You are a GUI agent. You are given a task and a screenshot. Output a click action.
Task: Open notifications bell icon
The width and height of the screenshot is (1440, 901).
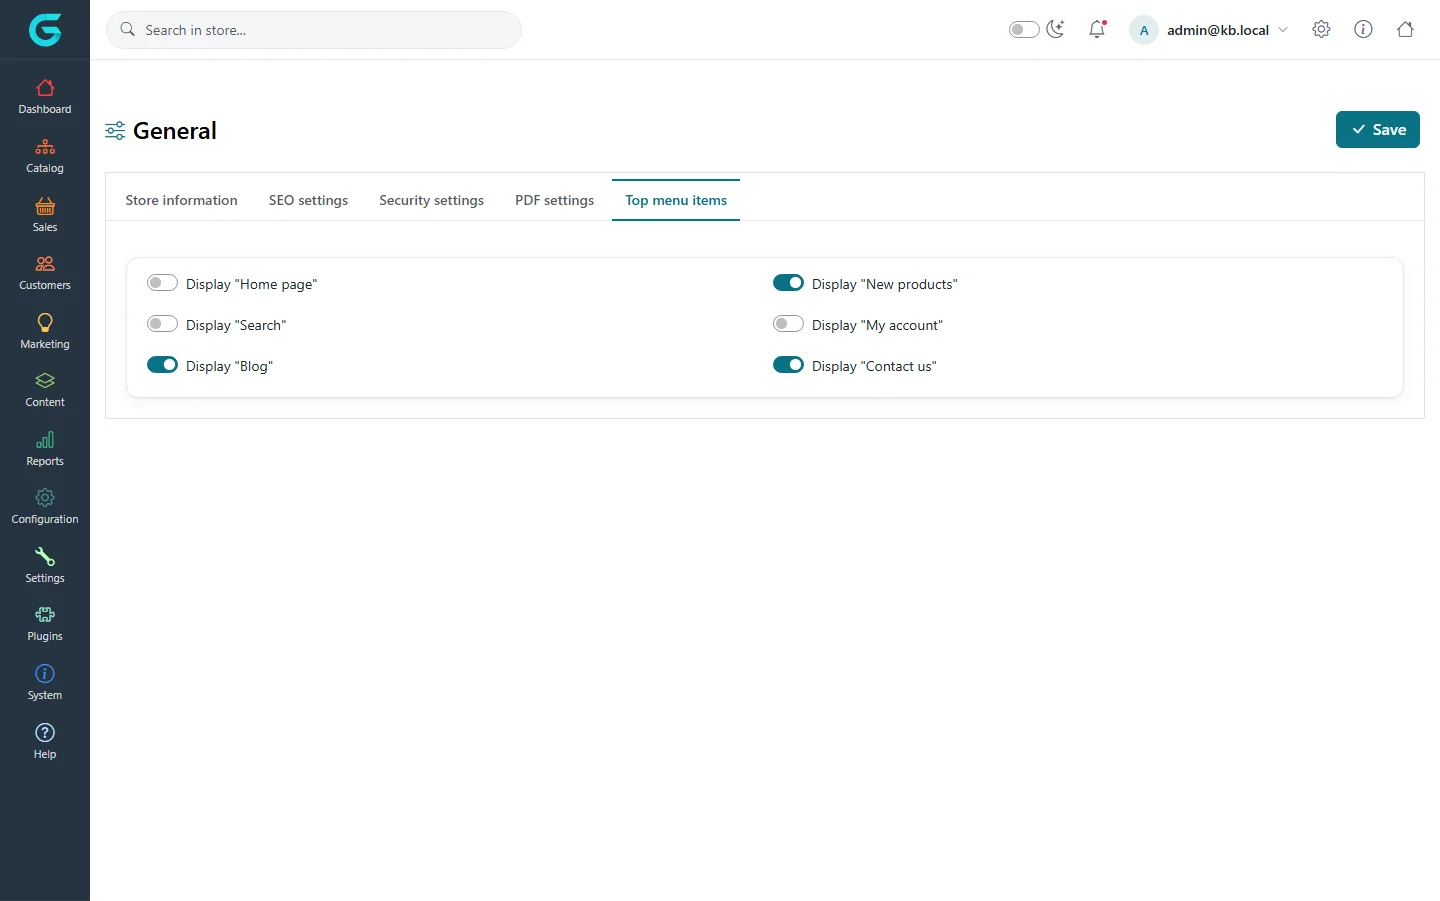point(1097,30)
